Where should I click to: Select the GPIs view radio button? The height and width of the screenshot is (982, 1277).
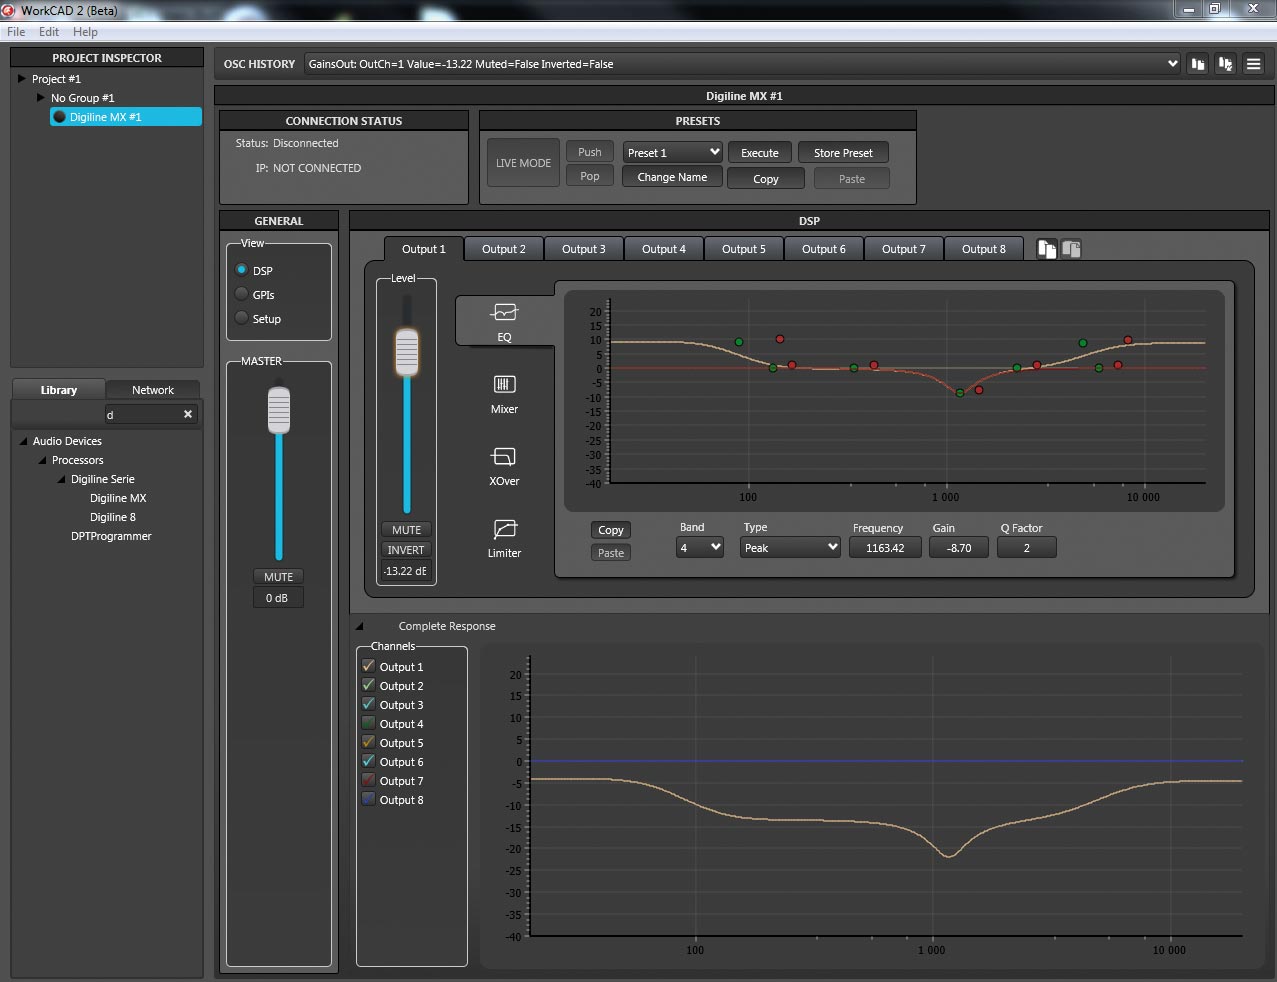pyautogui.click(x=242, y=294)
